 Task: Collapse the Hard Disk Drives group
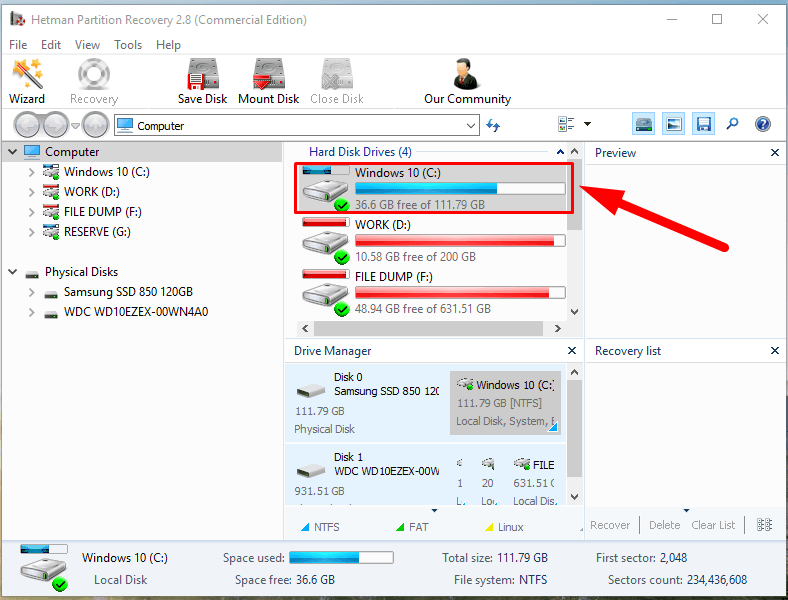(x=560, y=152)
